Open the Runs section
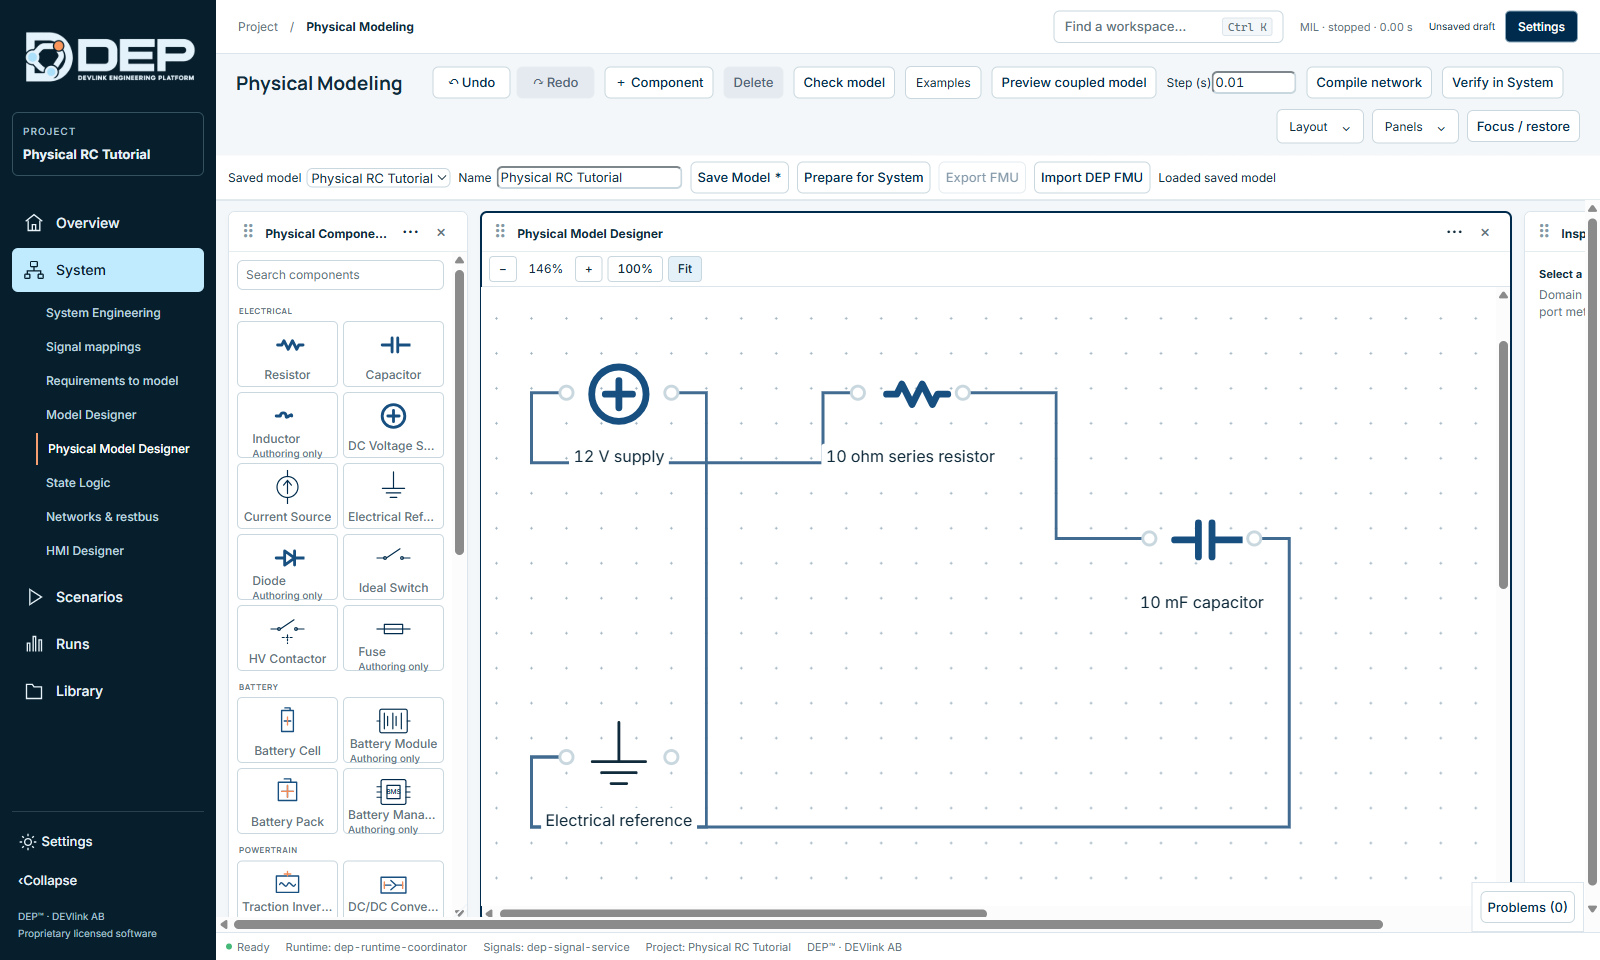This screenshot has height=960, width=1600. tap(108, 644)
